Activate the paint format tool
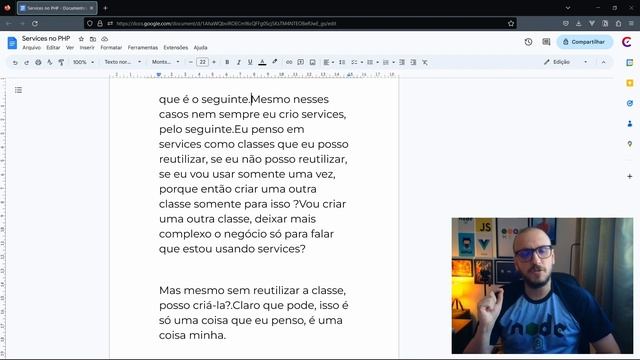This screenshot has height=360, width=640. pos(61,62)
